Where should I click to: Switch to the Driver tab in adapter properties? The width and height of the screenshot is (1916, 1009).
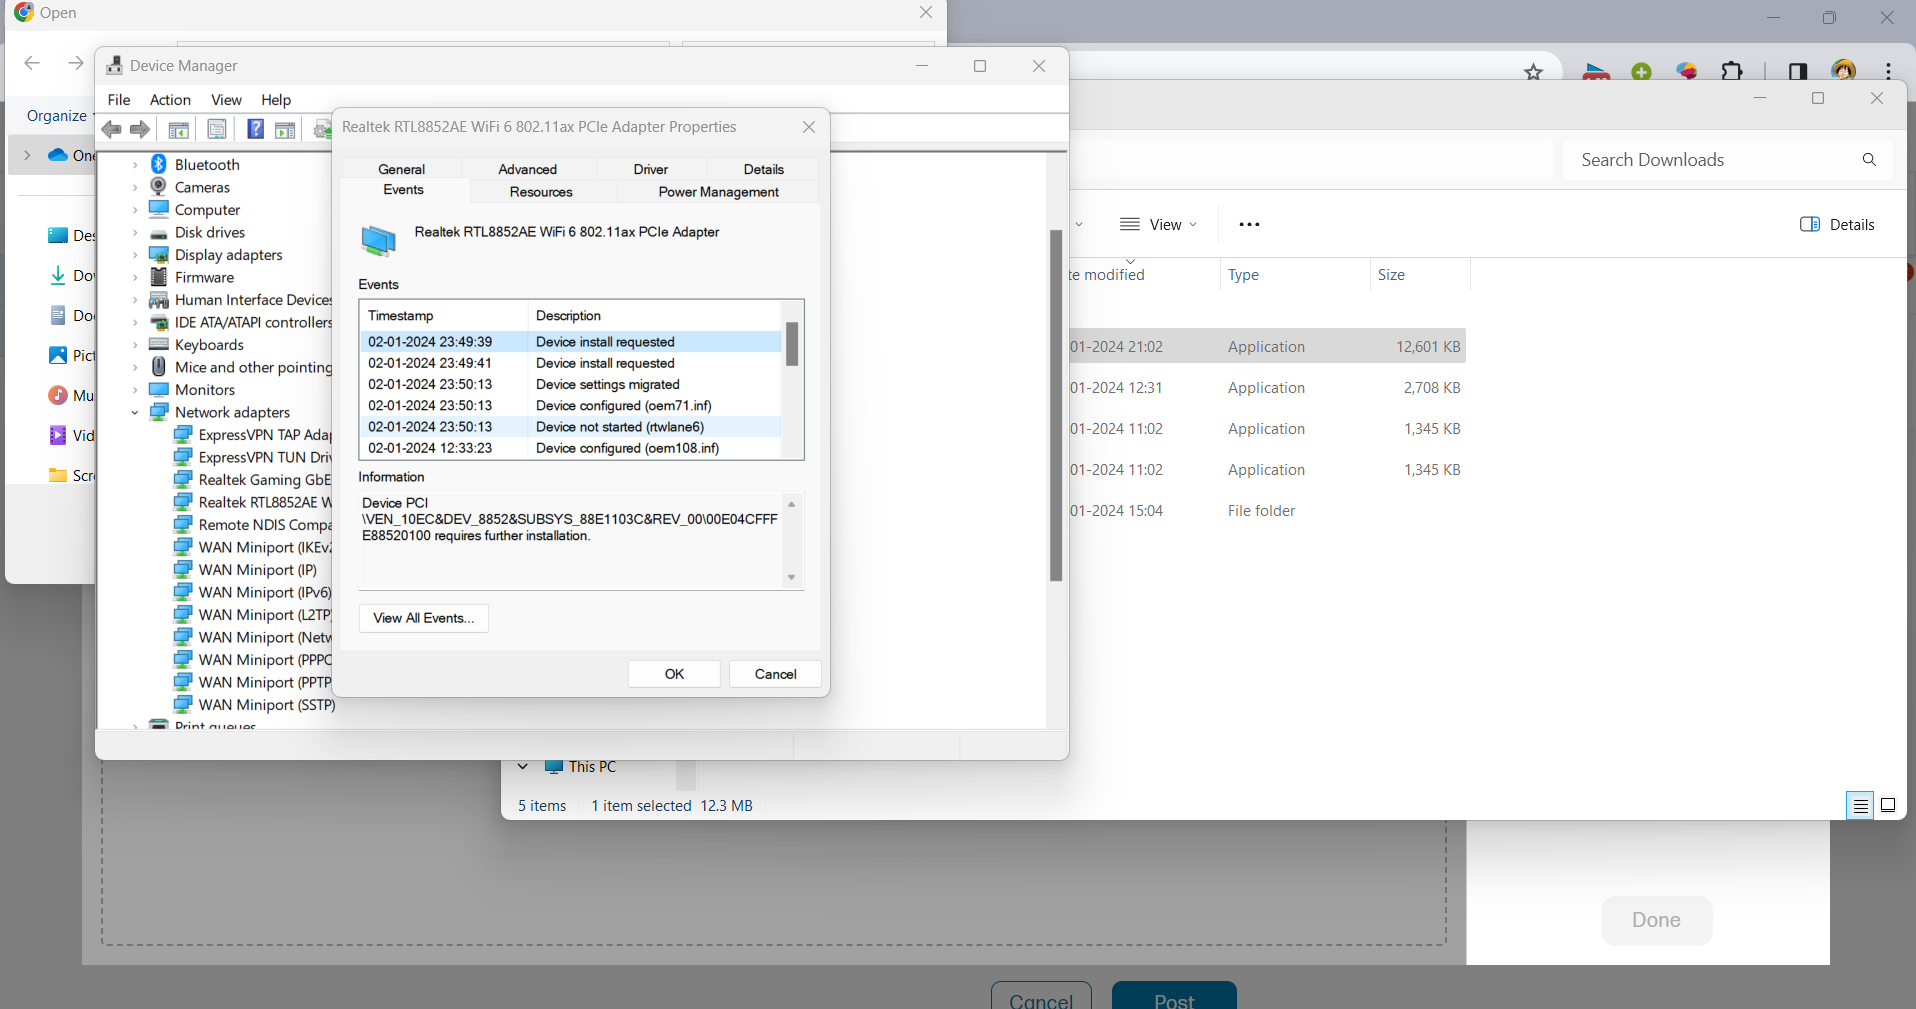pyautogui.click(x=650, y=168)
